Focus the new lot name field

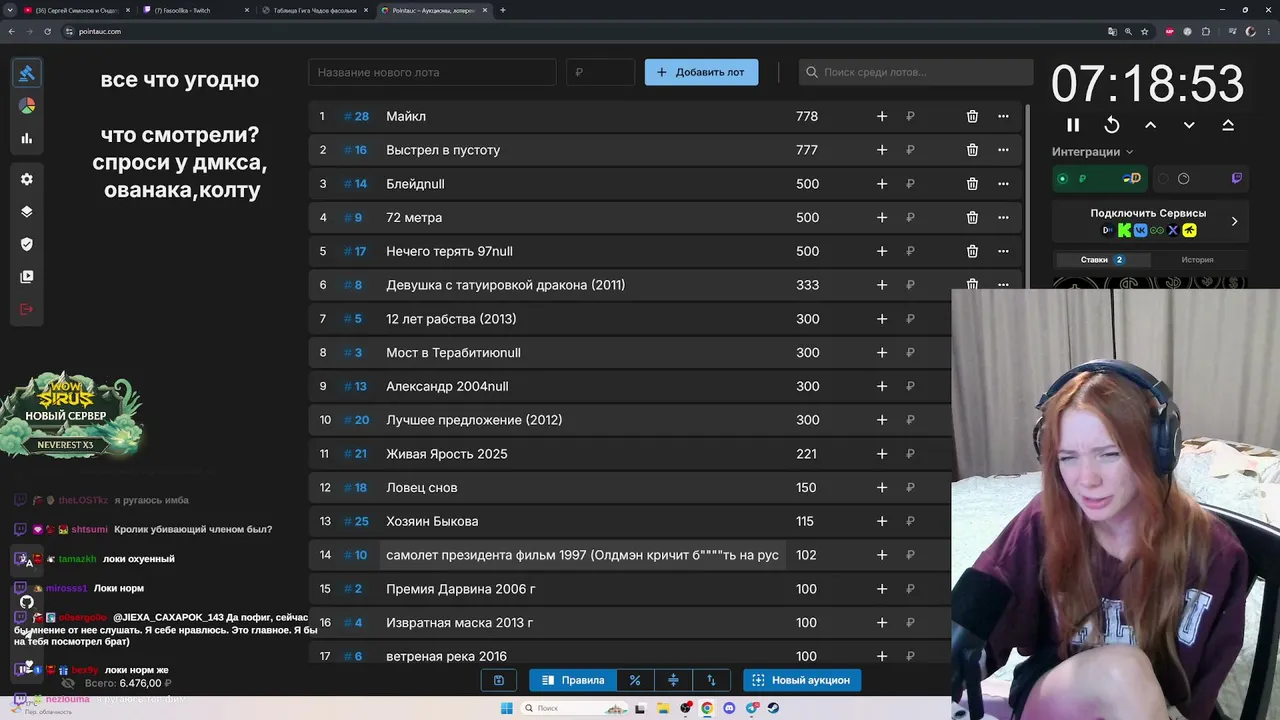pos(432,72)
